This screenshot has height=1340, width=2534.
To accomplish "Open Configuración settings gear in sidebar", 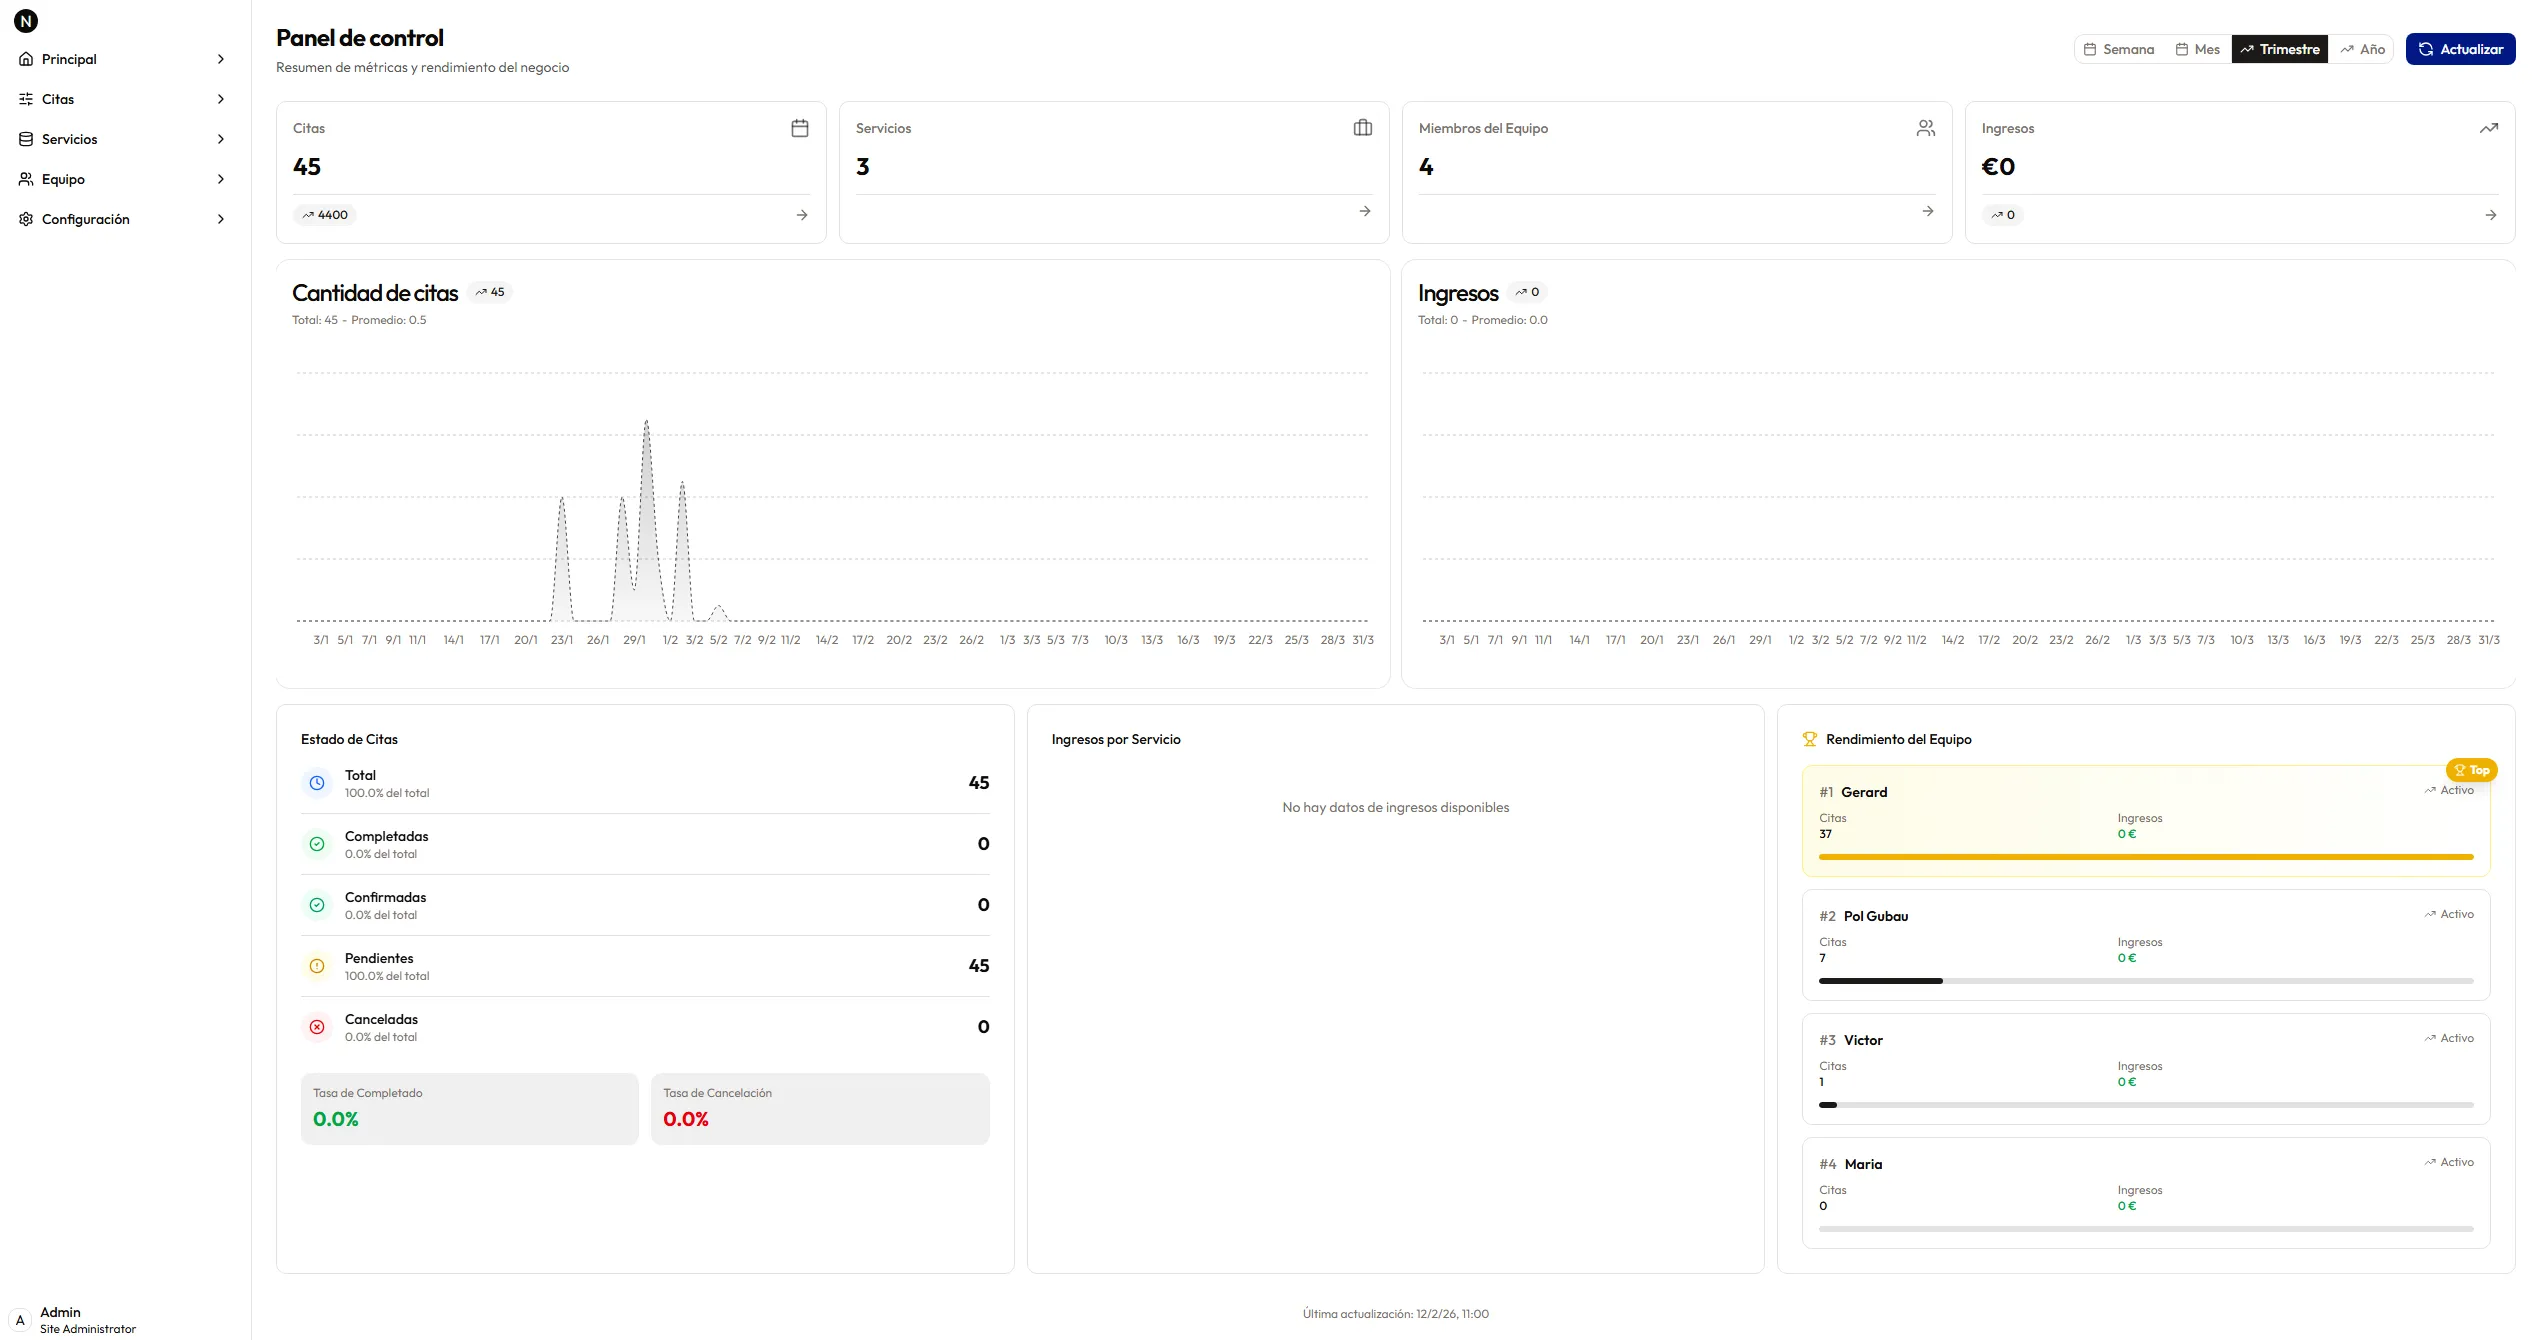I will point(27,218).
